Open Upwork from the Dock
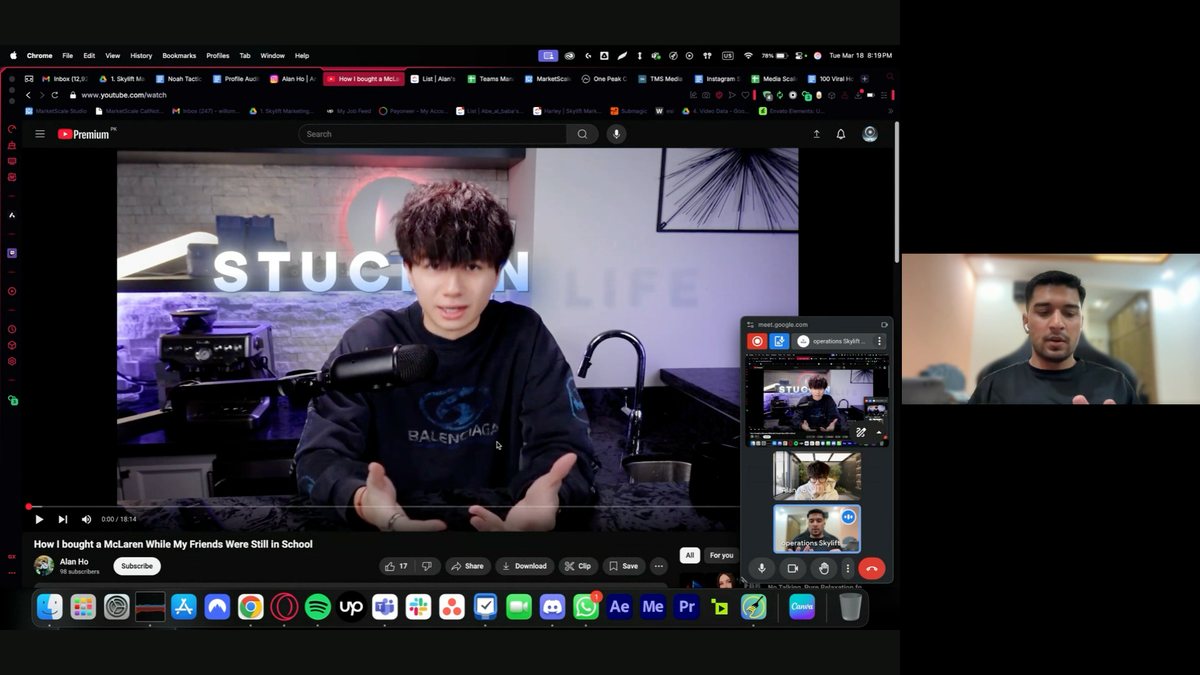1200x675 pixels. click(x=351, y=607)
